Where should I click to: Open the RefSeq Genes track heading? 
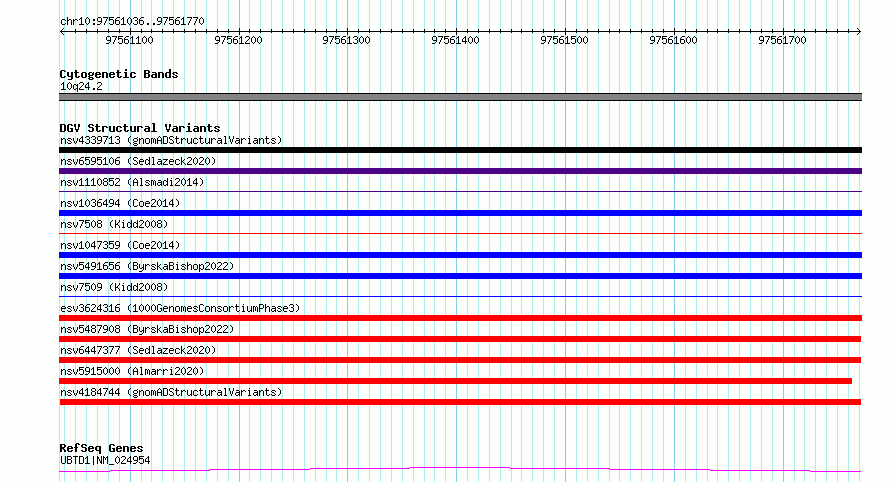click(101, 448)
